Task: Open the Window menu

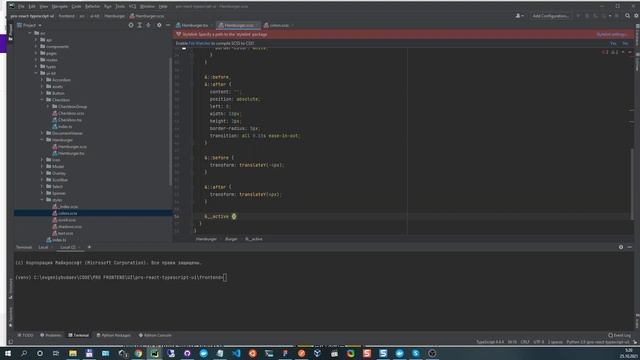Action: point(147,7)
